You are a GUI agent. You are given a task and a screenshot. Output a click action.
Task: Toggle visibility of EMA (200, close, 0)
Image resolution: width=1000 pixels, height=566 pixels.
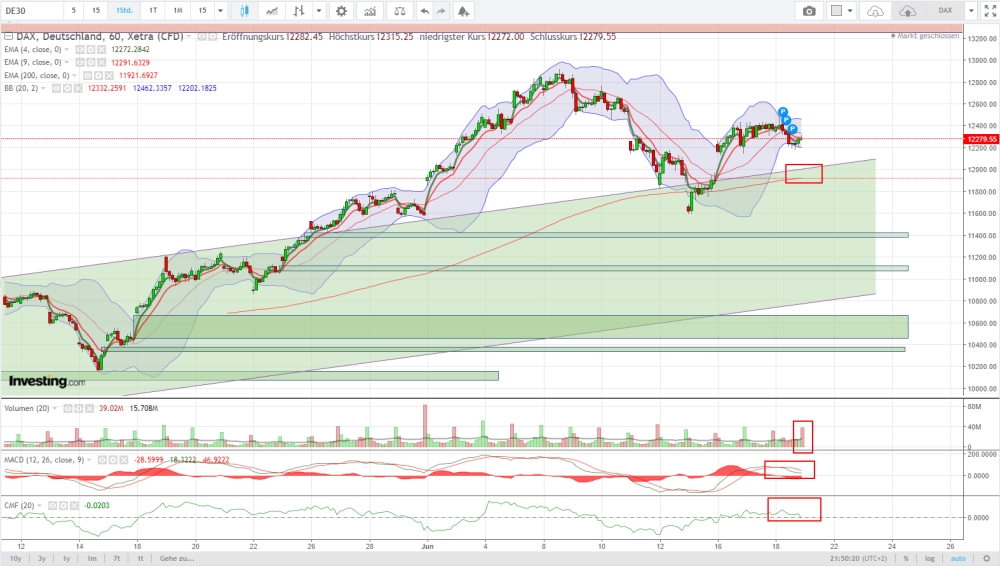tap(87, 75)
